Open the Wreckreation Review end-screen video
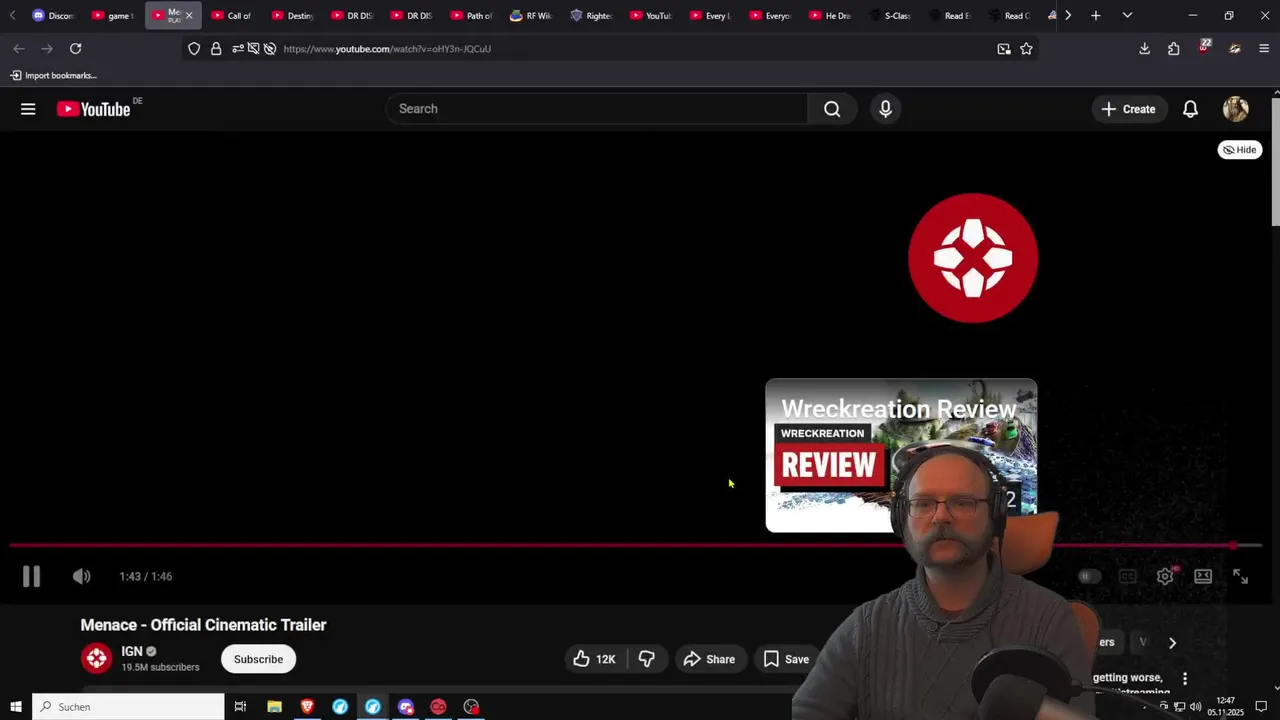The image size is (1280, 720). (901, 455)
